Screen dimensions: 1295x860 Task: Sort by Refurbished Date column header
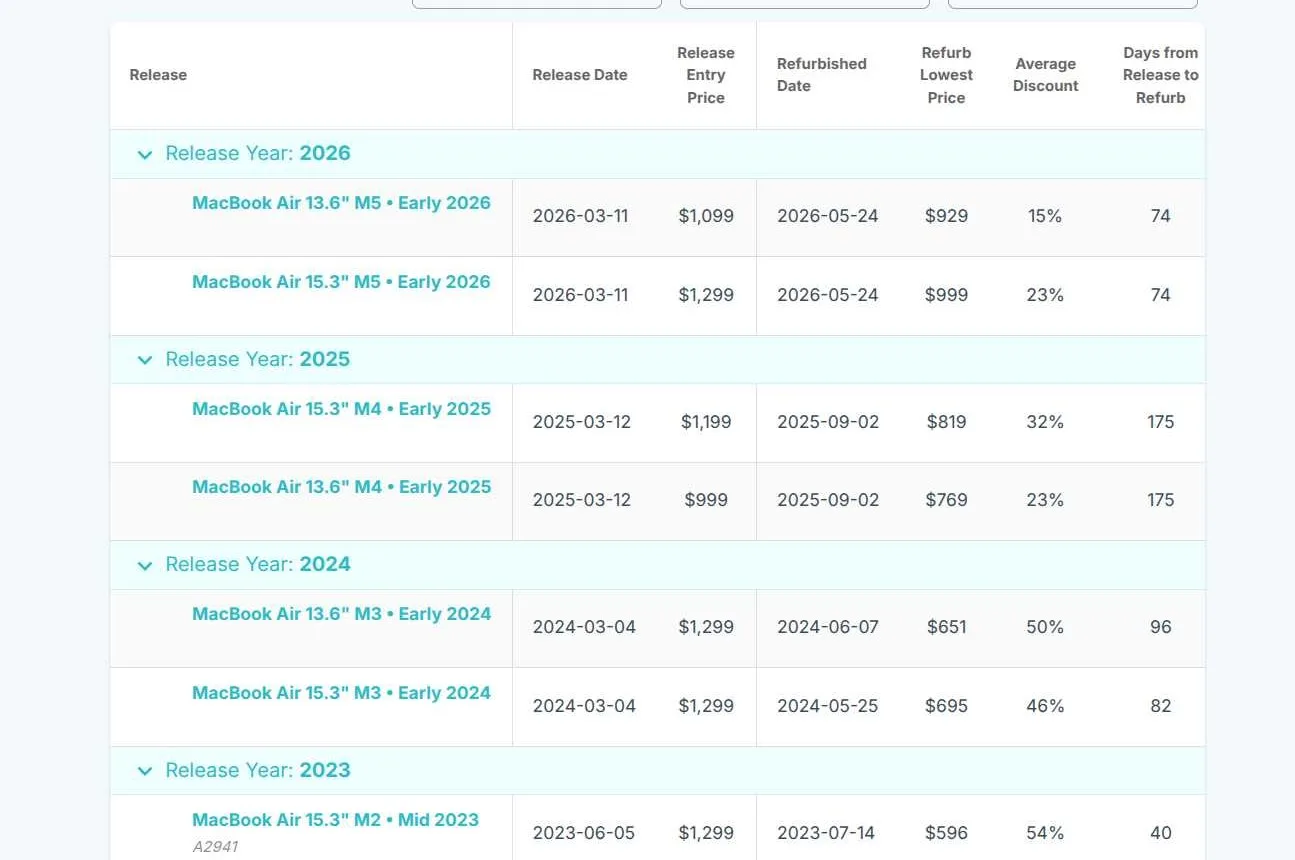(822, 75)
